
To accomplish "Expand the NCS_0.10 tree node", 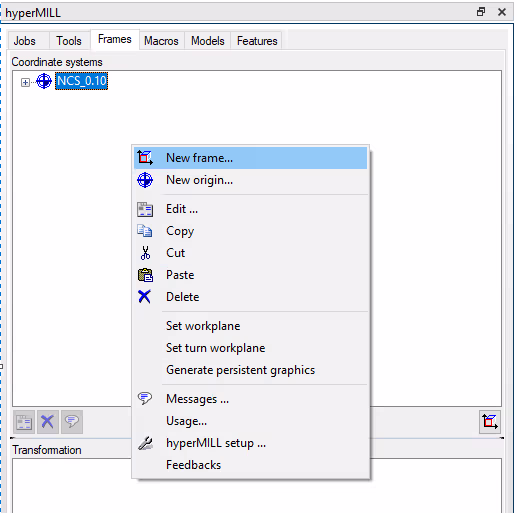I will click(x=25, y=82).
